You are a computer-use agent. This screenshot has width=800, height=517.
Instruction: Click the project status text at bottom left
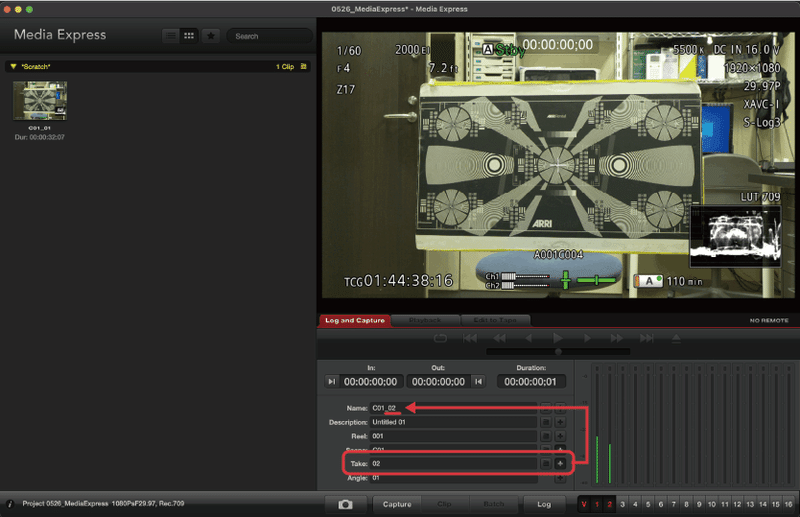(x=103, y=503)
